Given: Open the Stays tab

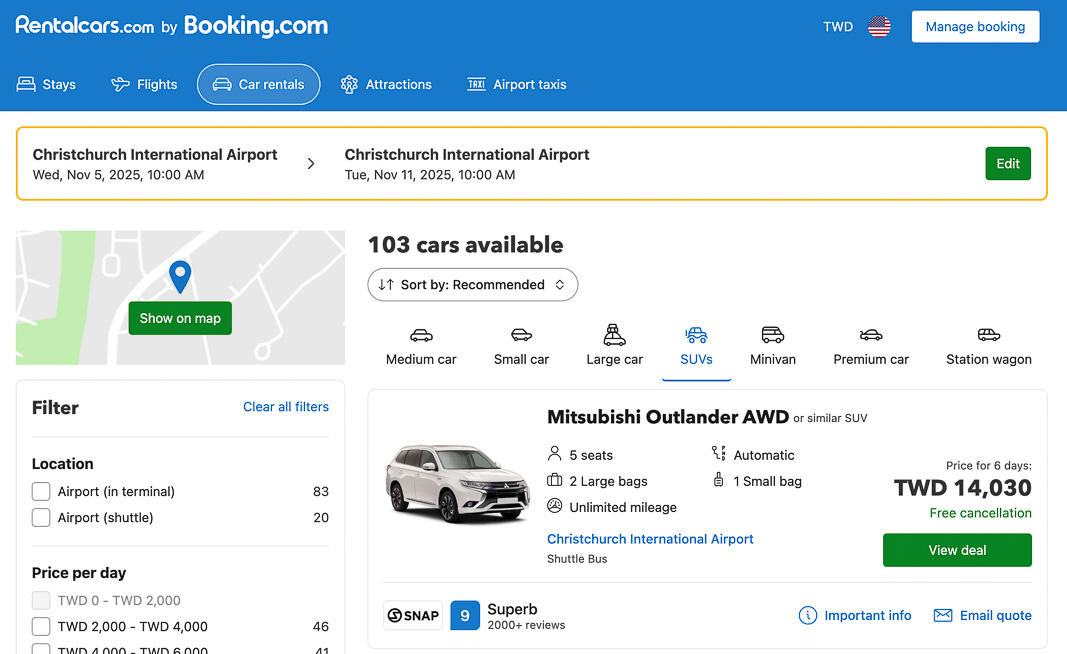Looking at the screenshot, I should (46, 84).
